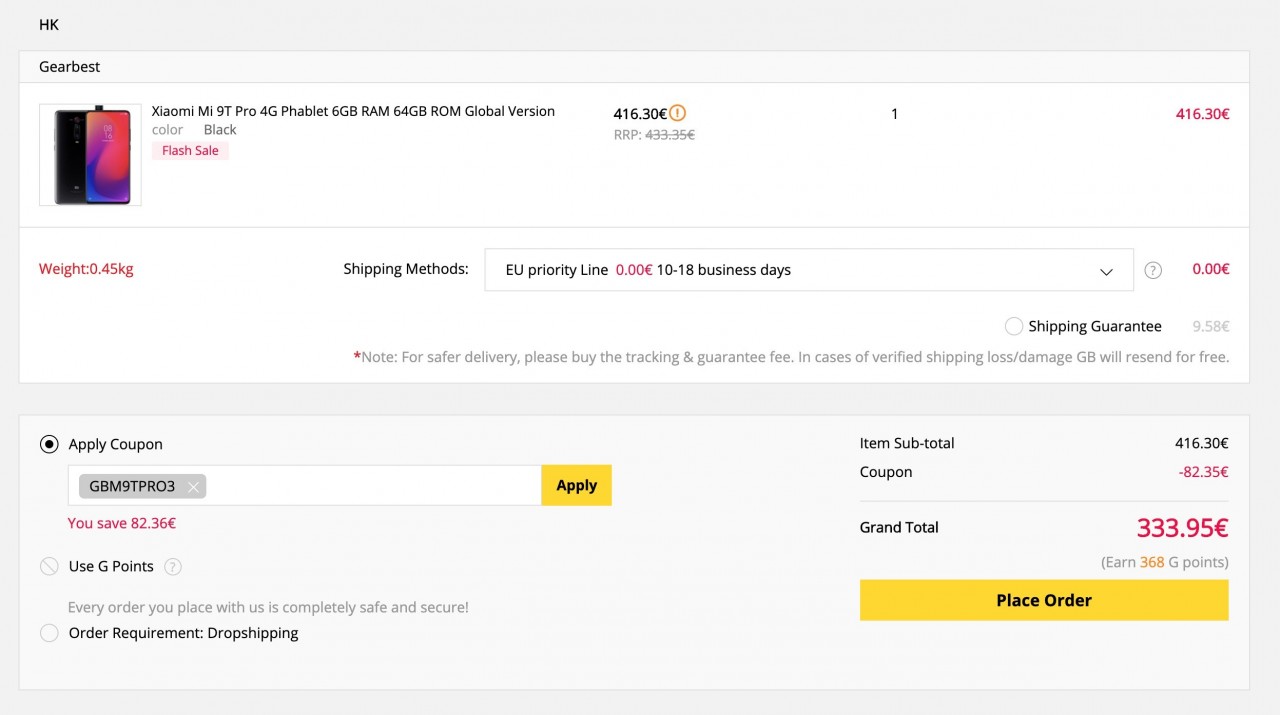Click the Coupon discount -82.35€ value
This screenshot has width=1280, height=715.
pyautogui.click(x=1203, y=472)
